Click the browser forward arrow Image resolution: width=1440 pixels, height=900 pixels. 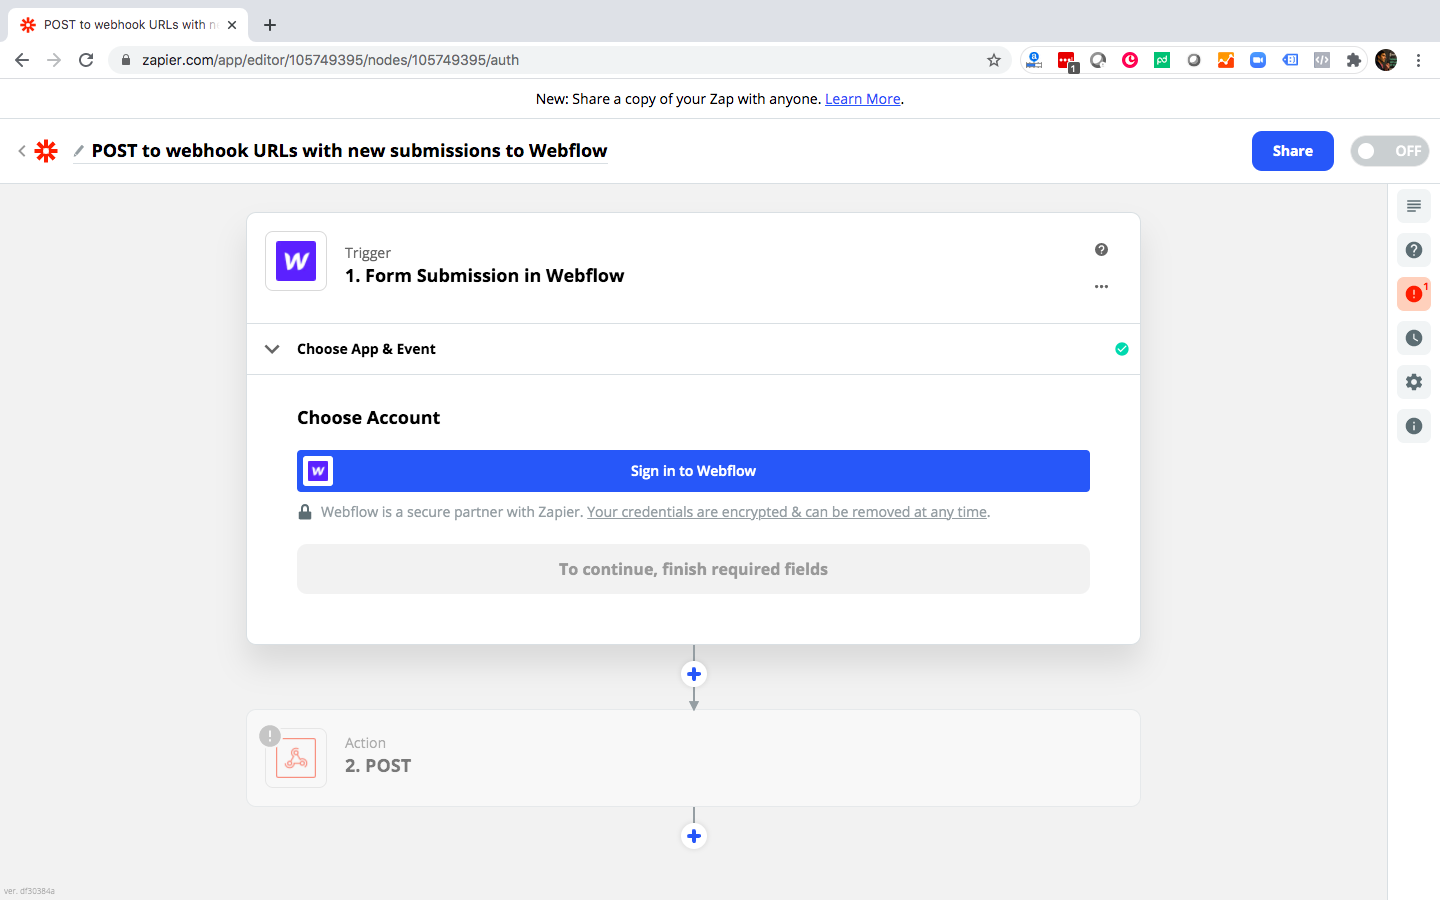pos(54,60)
